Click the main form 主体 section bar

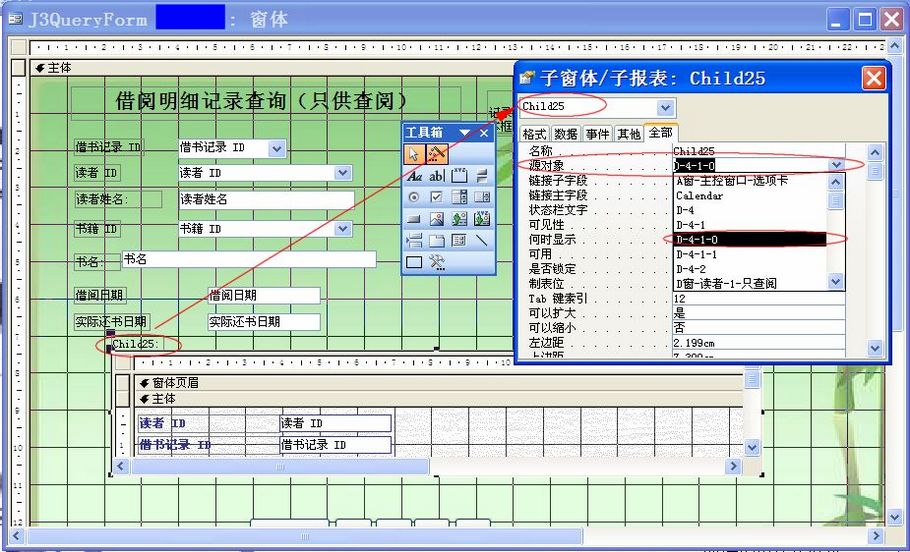click(x=273, y=68)
